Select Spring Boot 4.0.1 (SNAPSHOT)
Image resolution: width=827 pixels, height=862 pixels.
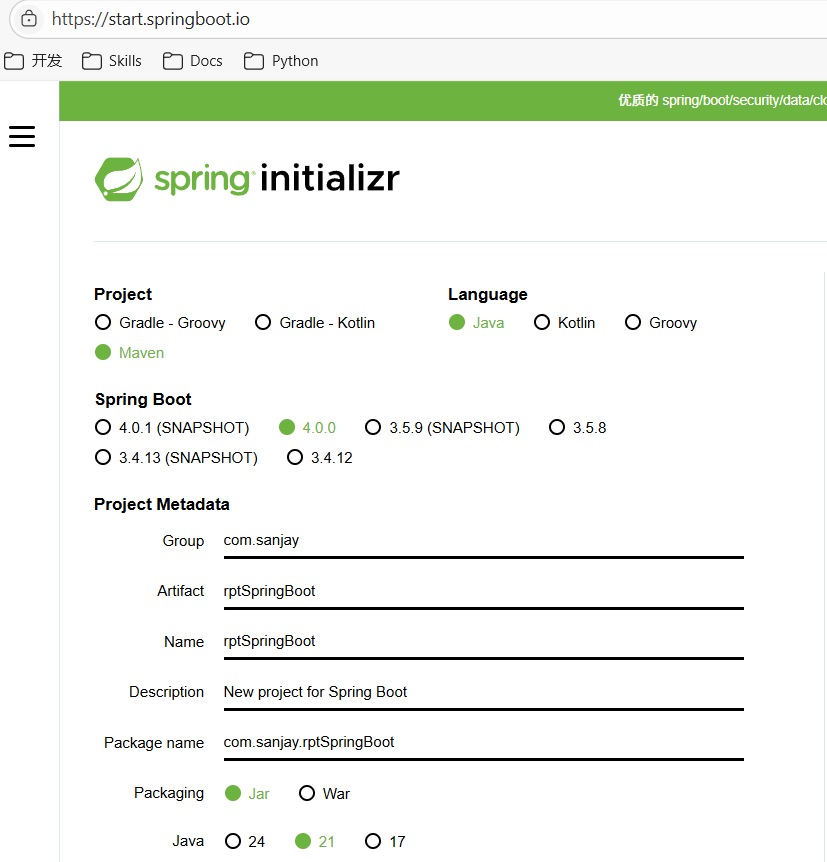172,428
